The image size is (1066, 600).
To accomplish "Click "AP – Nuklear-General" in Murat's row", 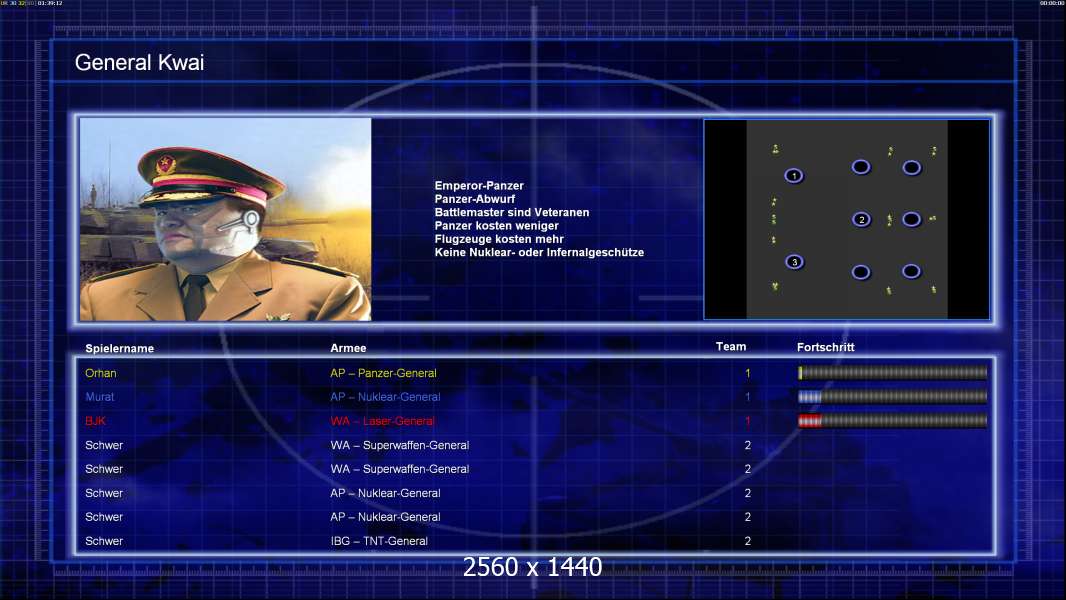I will tap(385, 397).
